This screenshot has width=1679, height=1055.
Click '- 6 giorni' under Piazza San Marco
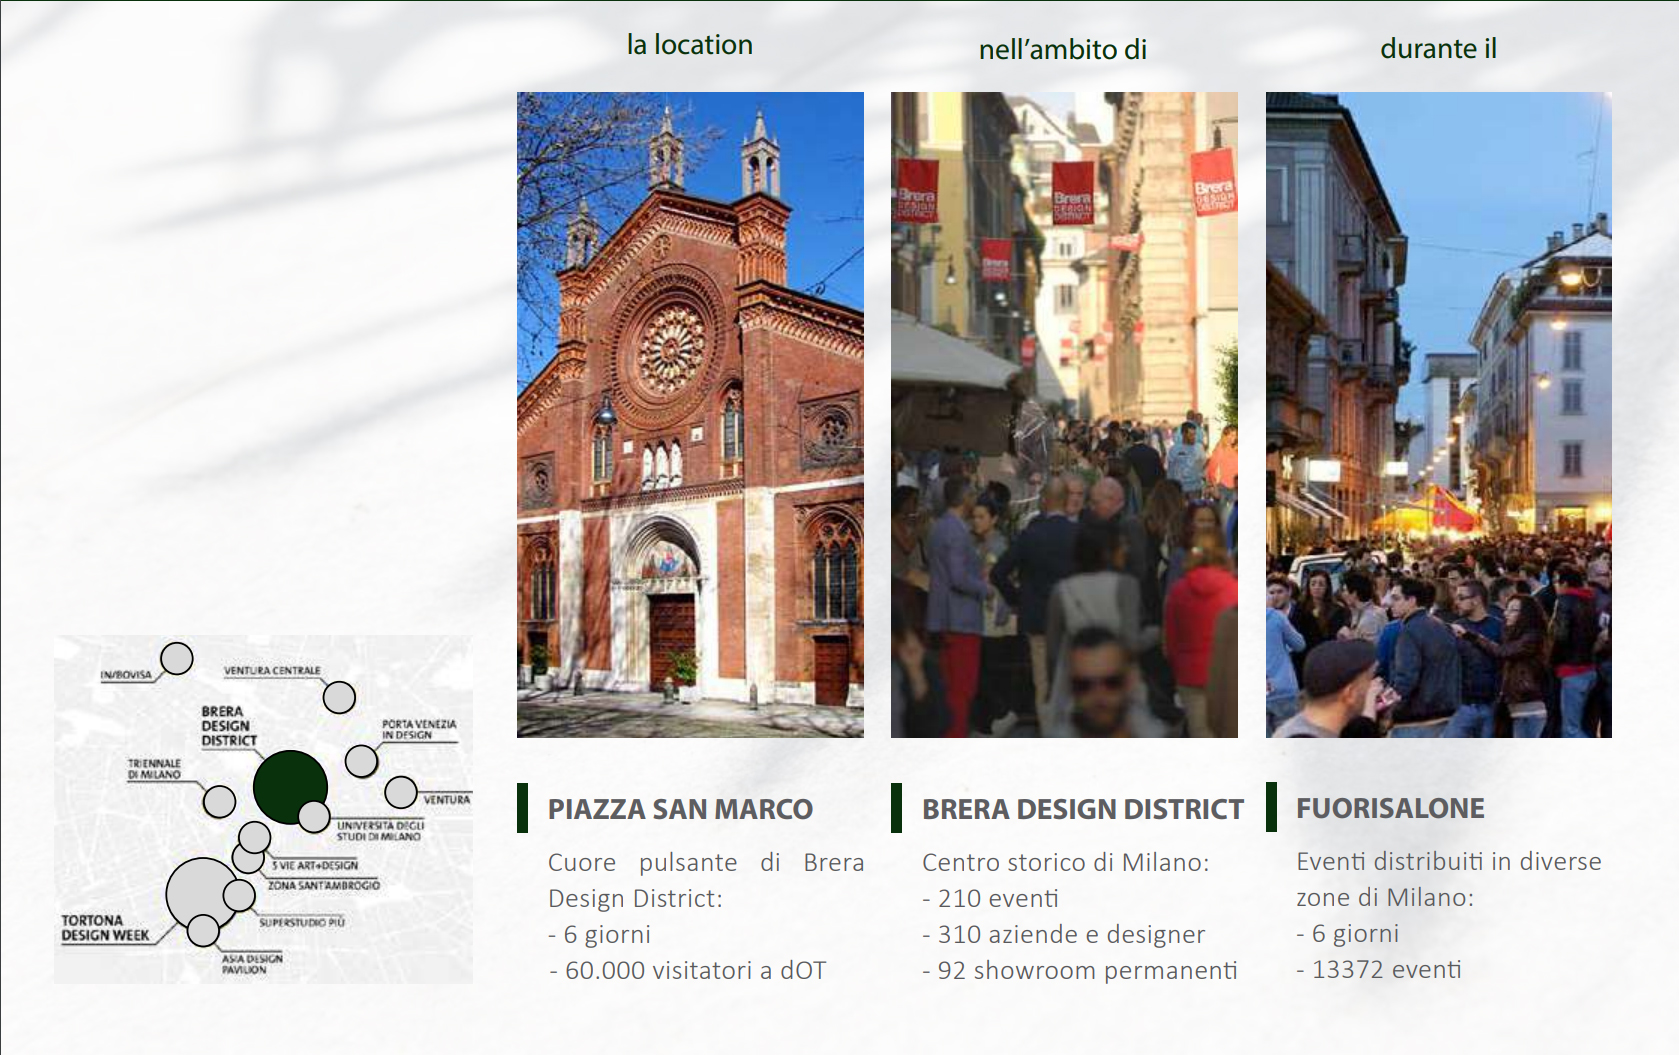(x=600, y=934)
